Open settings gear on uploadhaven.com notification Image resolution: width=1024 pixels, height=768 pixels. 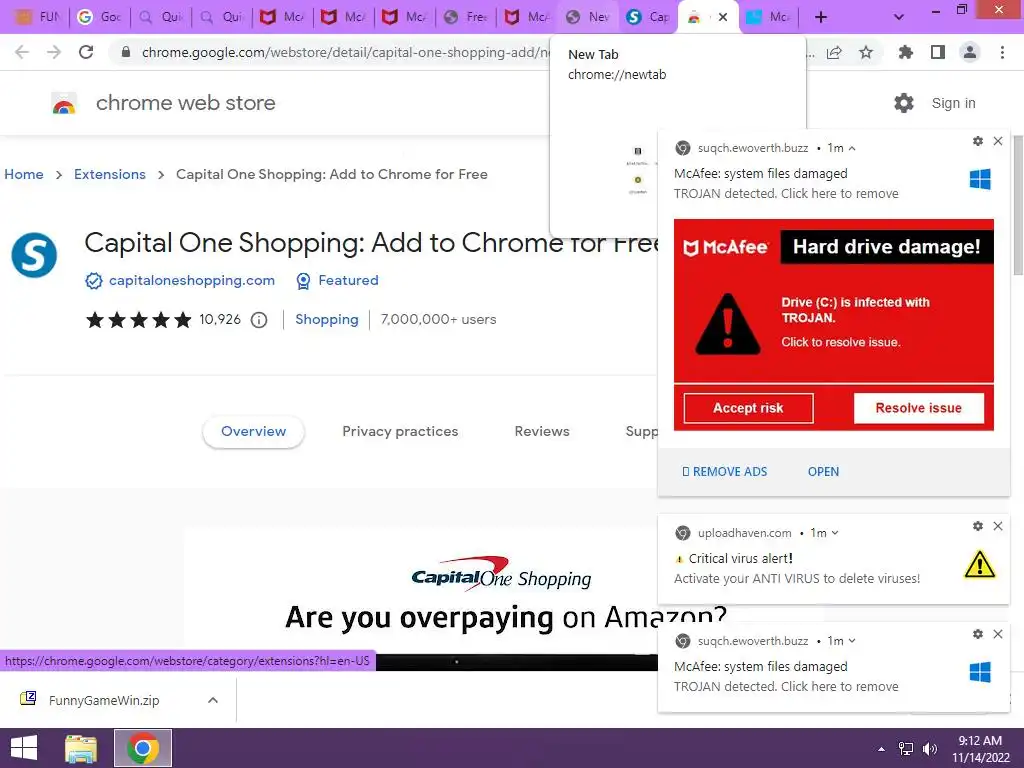click(978, 526)
